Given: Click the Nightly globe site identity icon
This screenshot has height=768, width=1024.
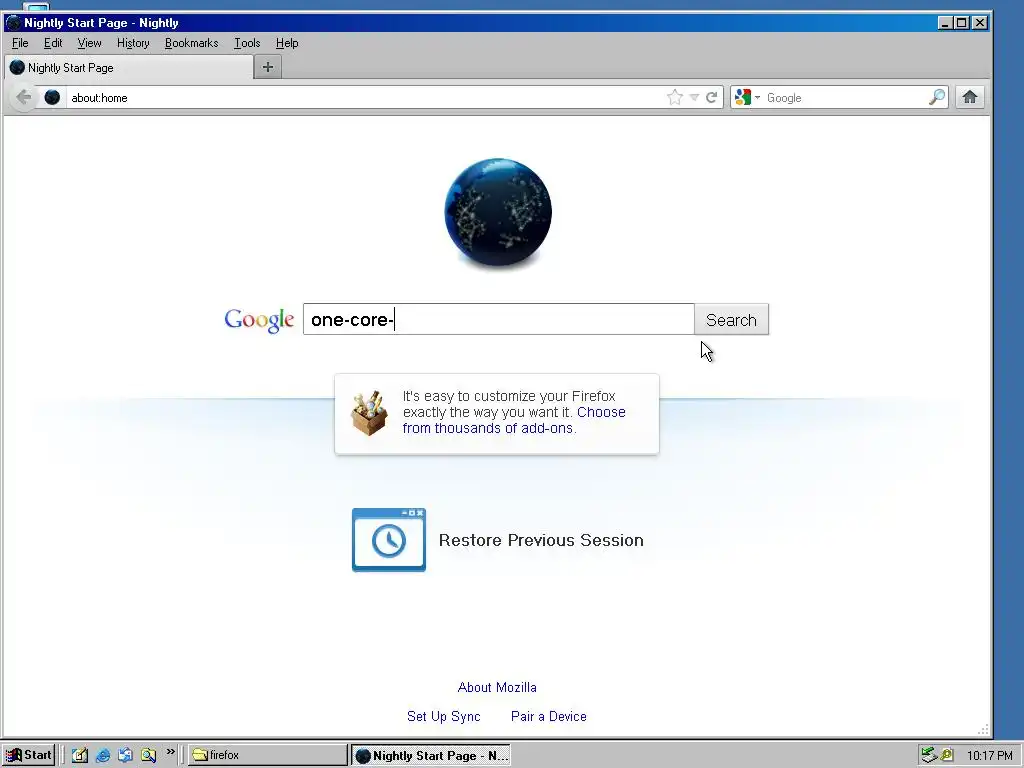Looking at the screenshot, I should pos(52,97).
